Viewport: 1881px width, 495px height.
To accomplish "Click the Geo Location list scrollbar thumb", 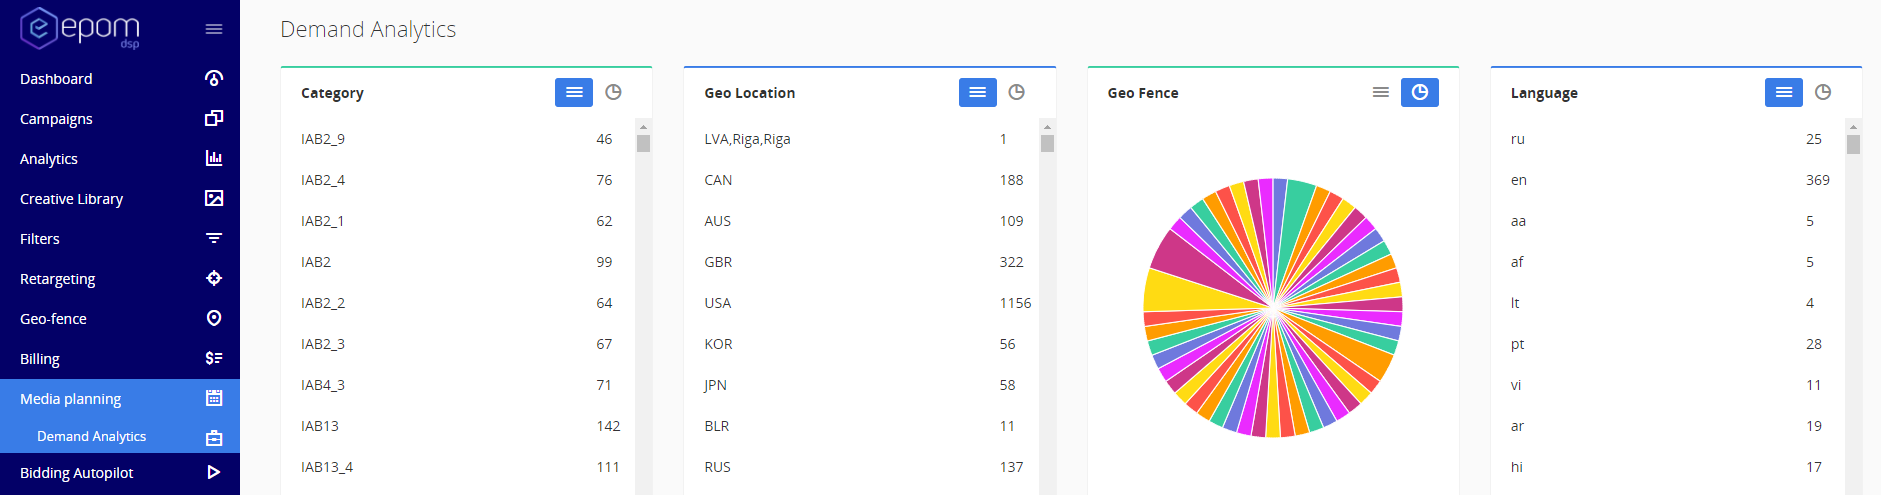I will pyautogui.click(x=1047, y=143).
